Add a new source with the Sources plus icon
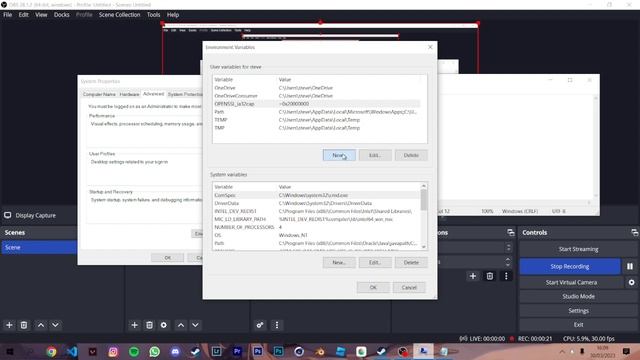The width and height of the screenshot is (640, 360). [x=134, y=325]
